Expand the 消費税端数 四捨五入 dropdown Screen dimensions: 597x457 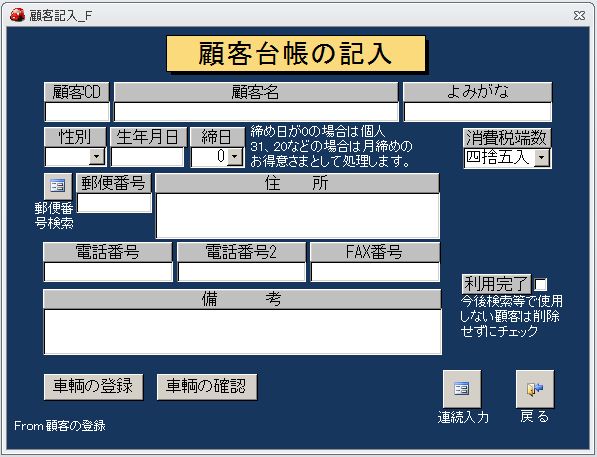pyautogui.click(x=542, y=158)
